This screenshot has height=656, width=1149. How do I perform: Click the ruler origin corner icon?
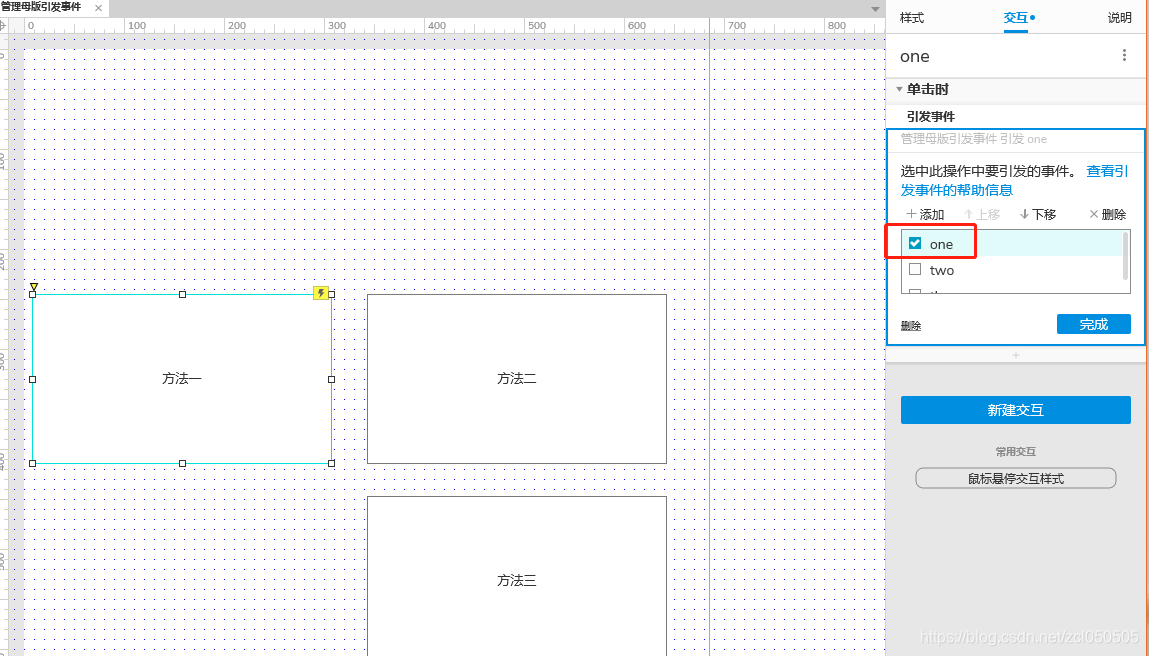click(3, 25)
